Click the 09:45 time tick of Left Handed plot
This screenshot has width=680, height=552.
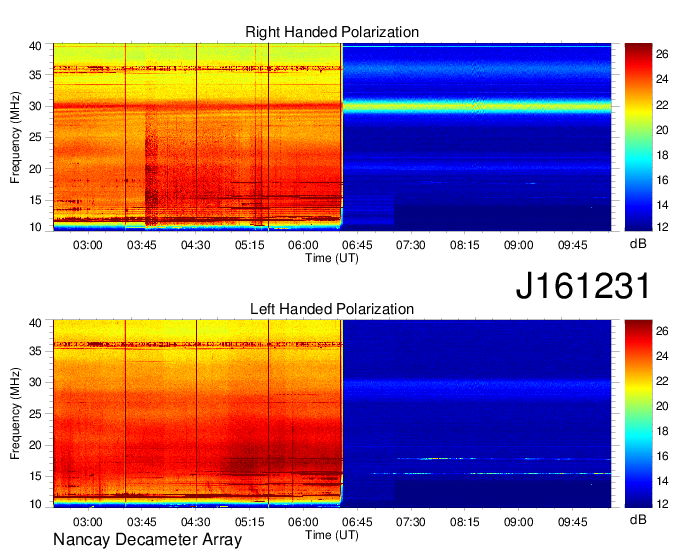pos(572,522)
